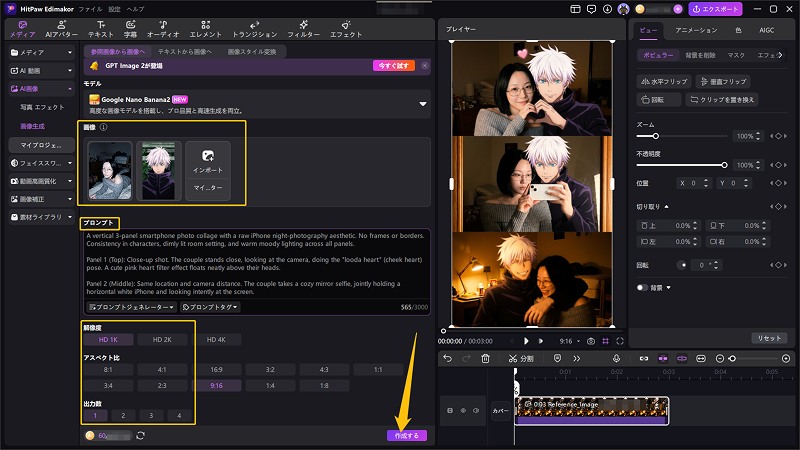Click the double chevron more-tools icon
This screenshot has height=450, width=800.
pos(577,359)
